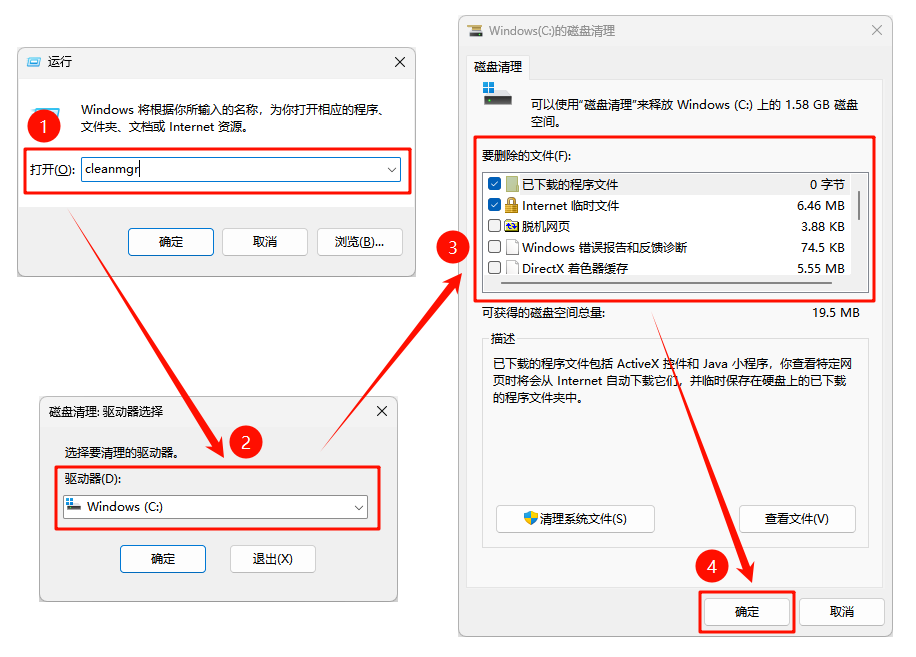Click the Disk Cleanup title bar icon
The height and width of the screenshot is (657, 916).
[x=475, y=31]
